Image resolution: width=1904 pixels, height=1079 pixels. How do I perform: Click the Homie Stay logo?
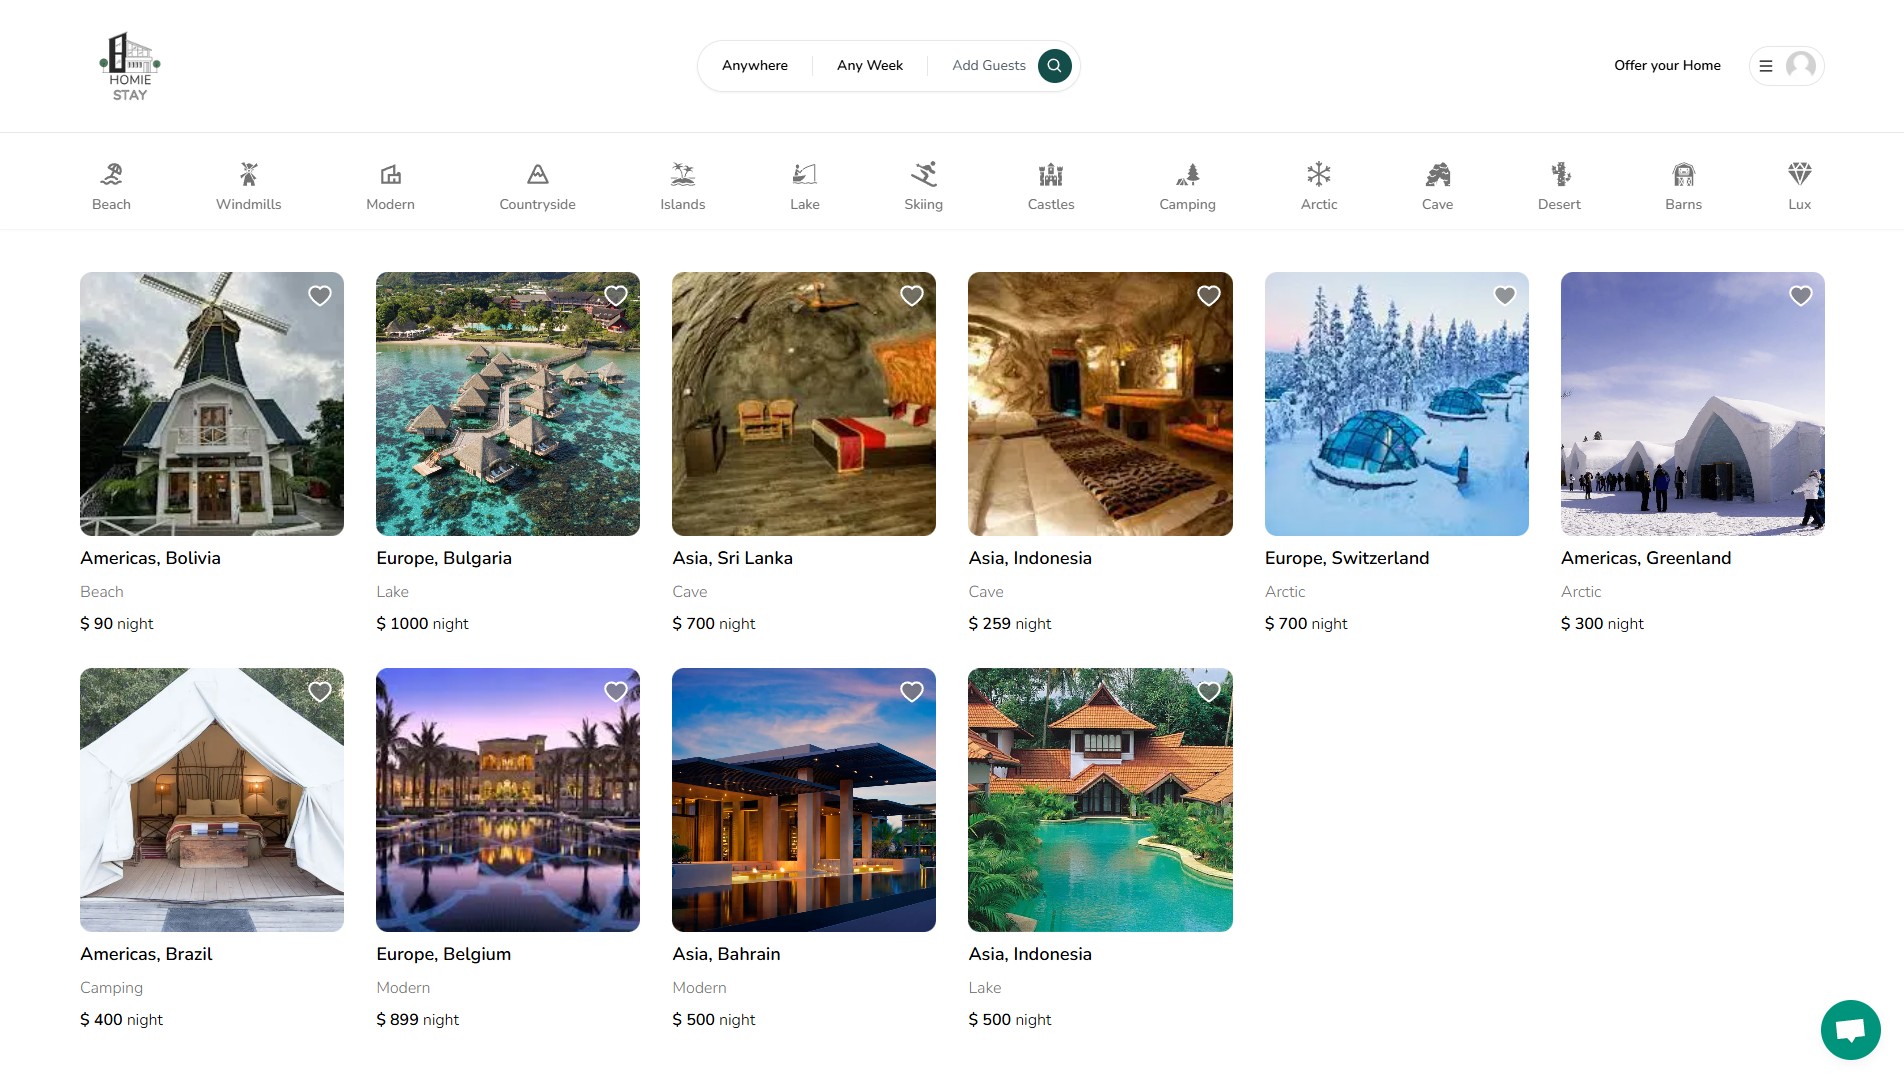[130, 66]
